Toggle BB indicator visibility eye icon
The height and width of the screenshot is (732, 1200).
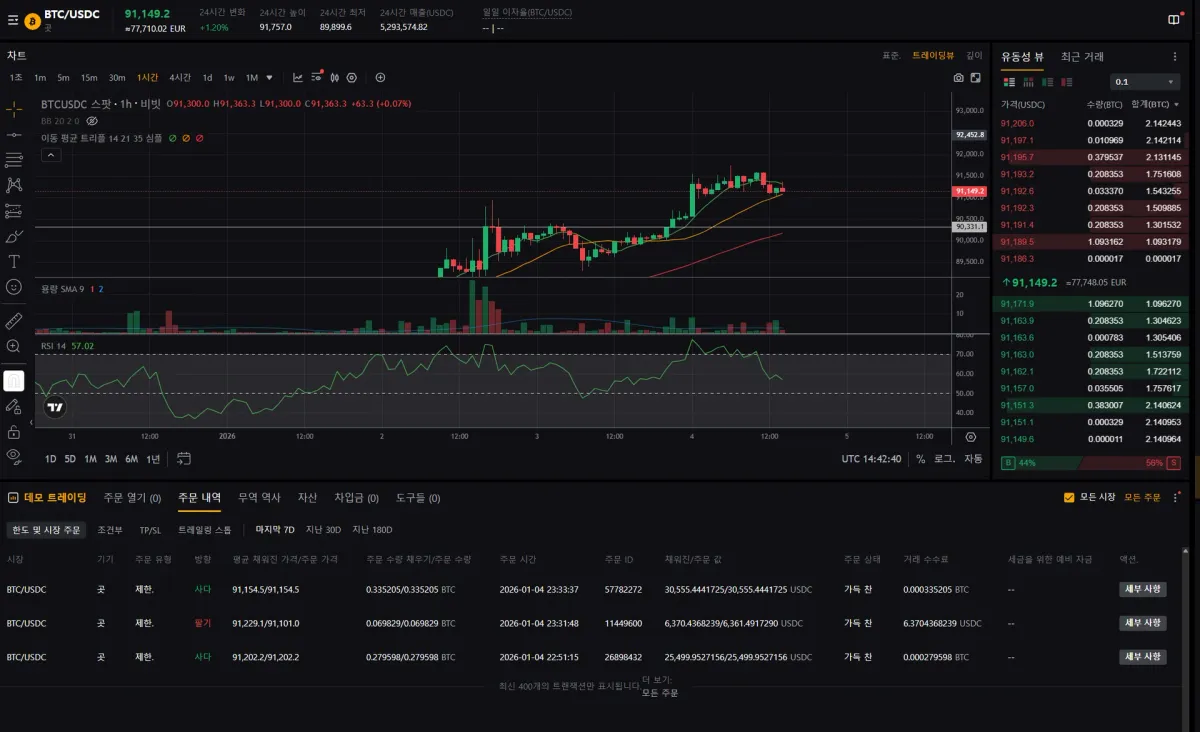[92, 120]
